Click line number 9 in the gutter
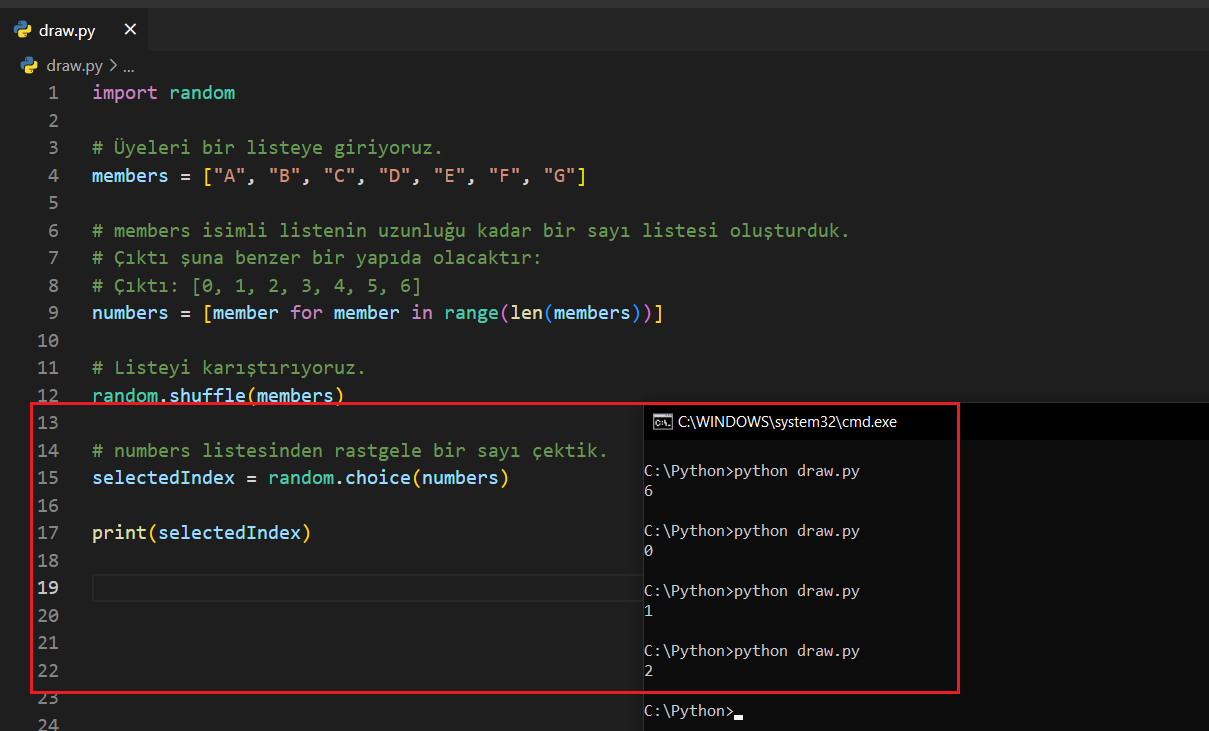1209x731 pixels. [x=52, y=313]
